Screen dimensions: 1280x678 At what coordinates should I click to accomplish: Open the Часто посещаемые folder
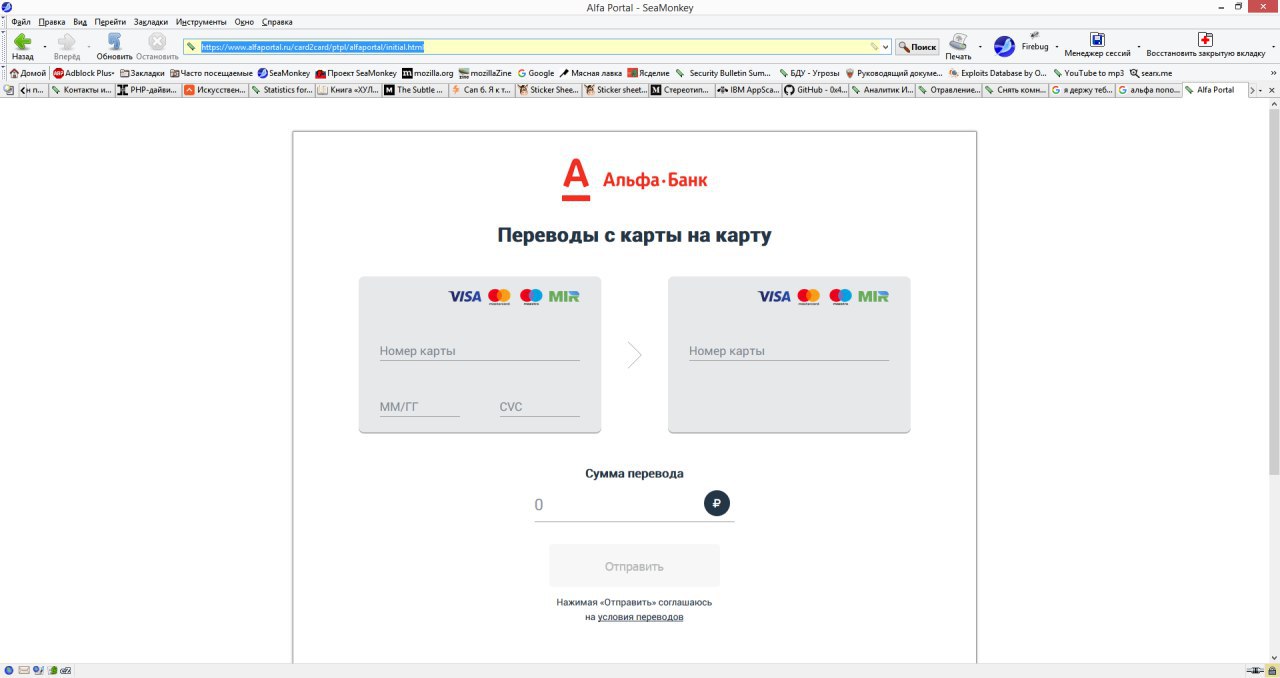pyautogui.click(x=211, y=73)
